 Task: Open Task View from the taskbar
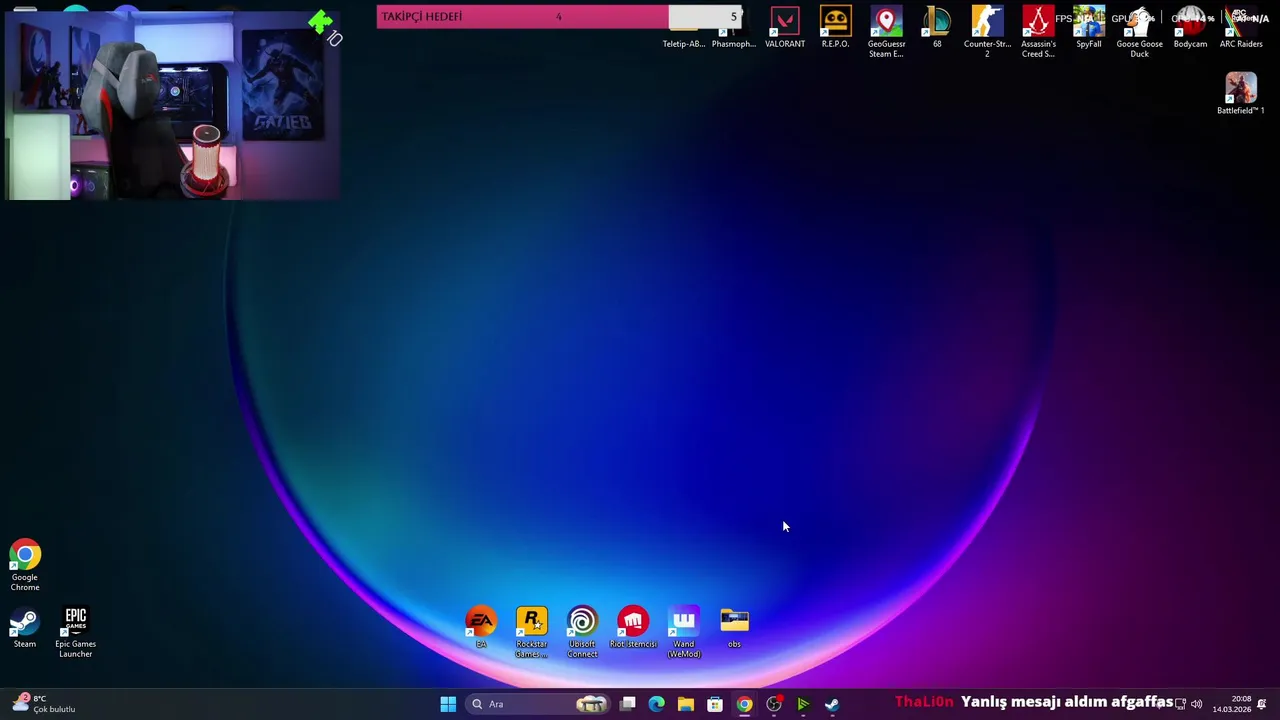click(628, 704)
